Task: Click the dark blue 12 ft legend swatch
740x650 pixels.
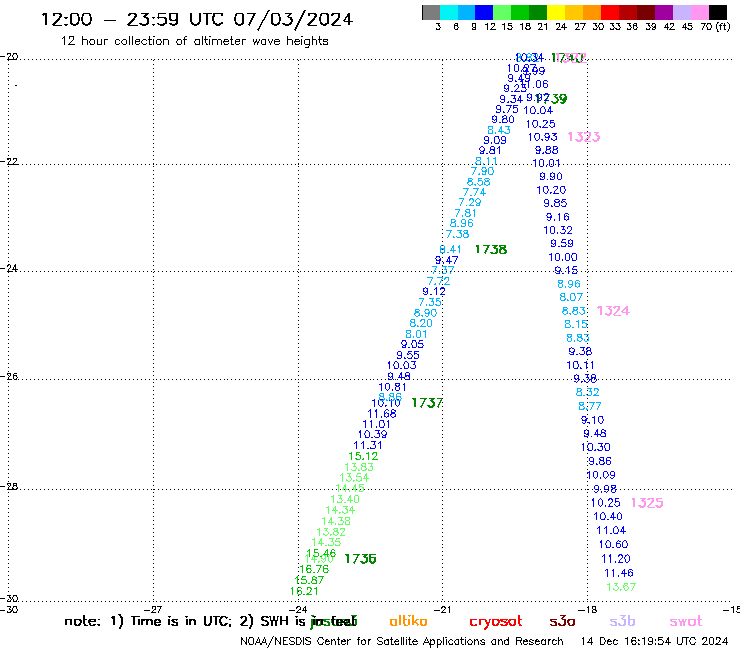Action: pyautogui.click(x=485, y=12)
